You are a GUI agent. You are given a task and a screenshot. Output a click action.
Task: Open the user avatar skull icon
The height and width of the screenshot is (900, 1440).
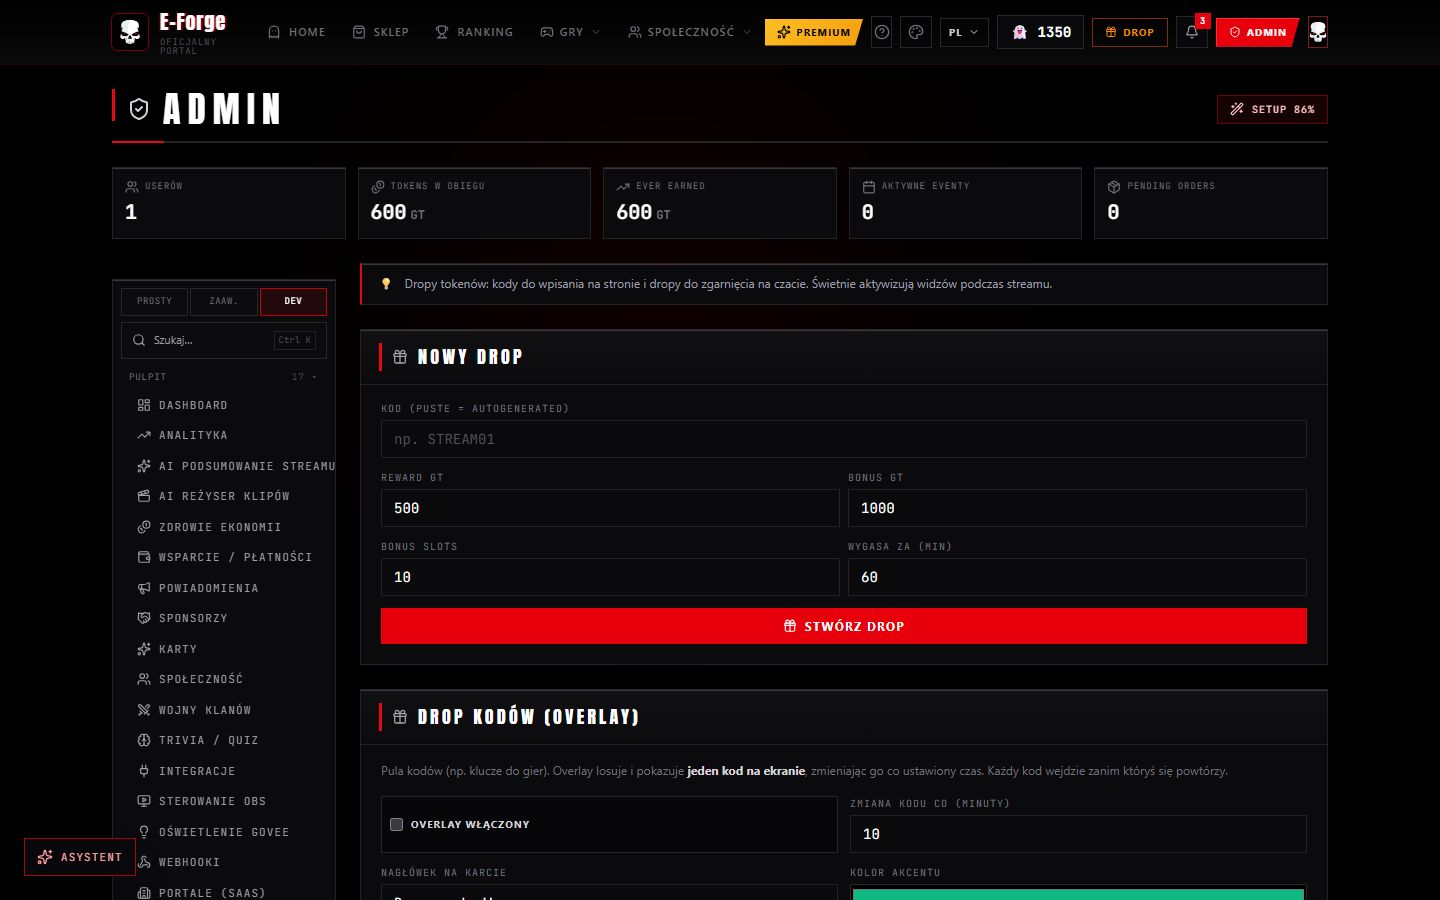coord(1318,32)
